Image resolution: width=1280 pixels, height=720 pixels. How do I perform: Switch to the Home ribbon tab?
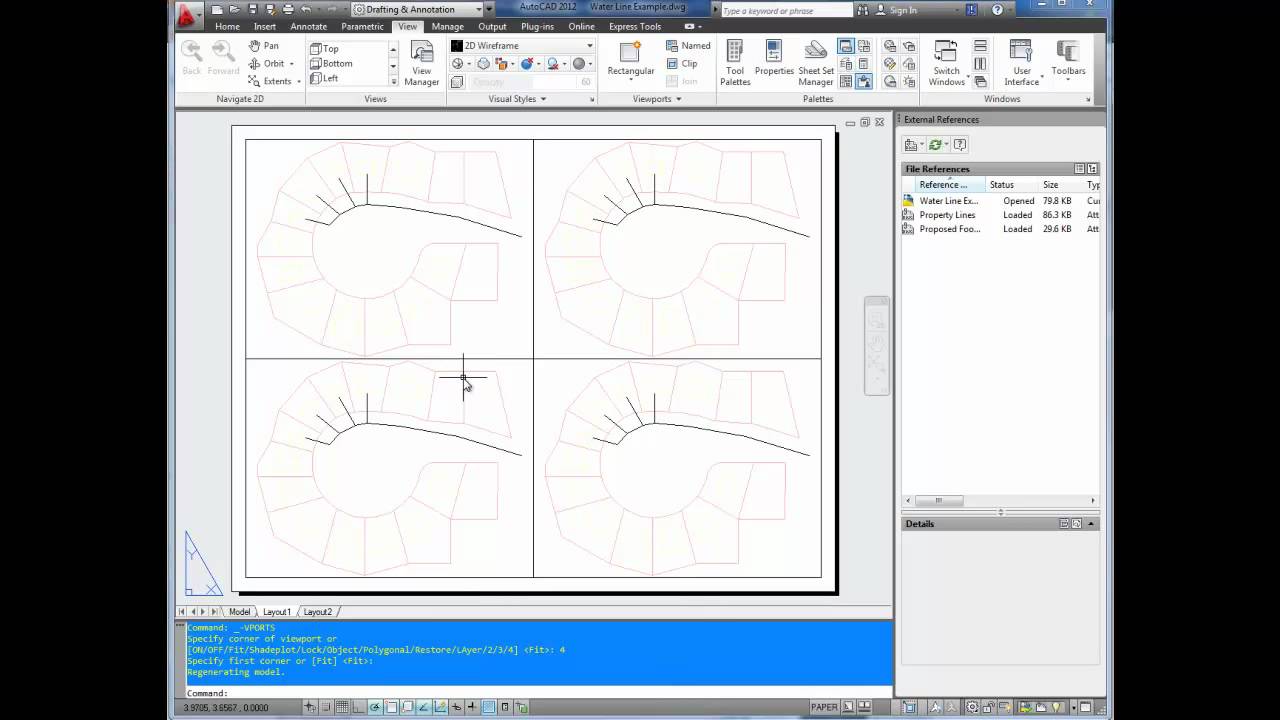[x=227, y=27]
